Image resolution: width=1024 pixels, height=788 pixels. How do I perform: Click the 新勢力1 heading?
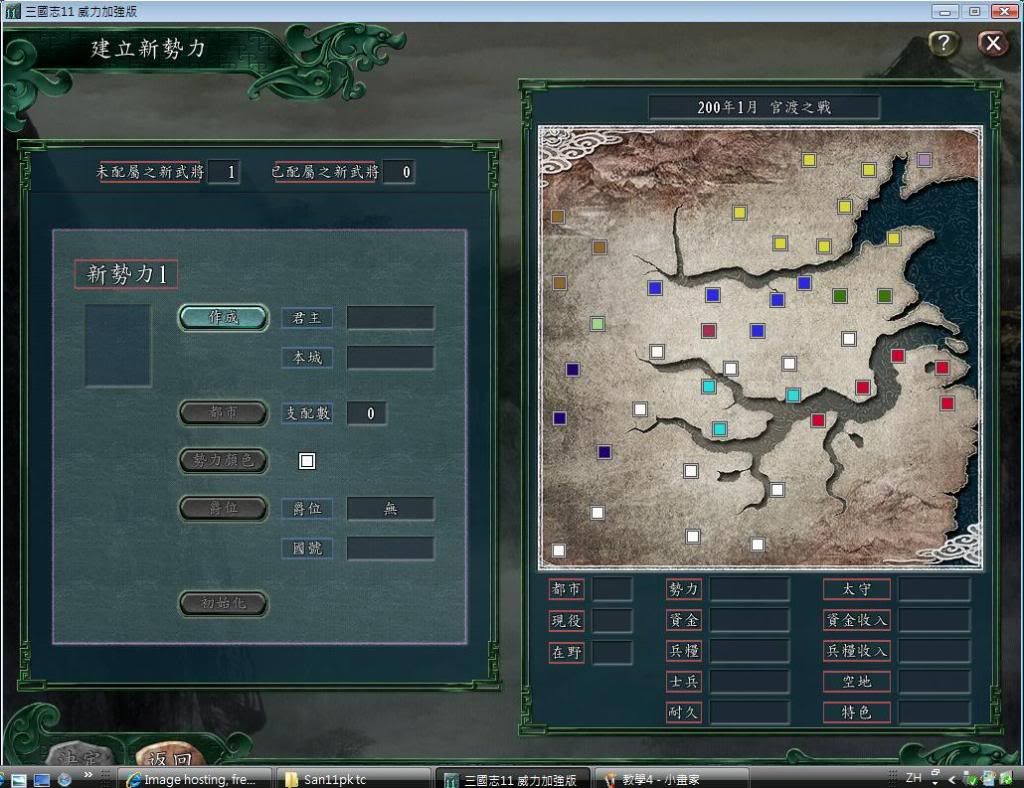[x=126, y=274]
